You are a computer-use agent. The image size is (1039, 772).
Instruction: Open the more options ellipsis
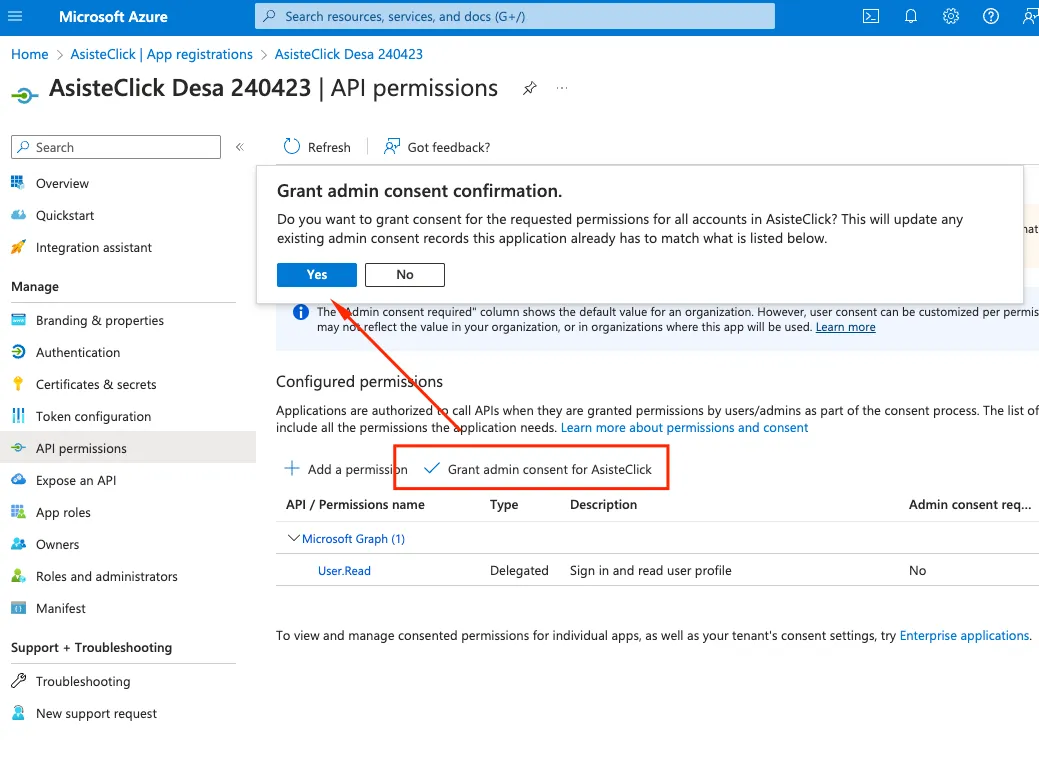[x=562, y=88]
